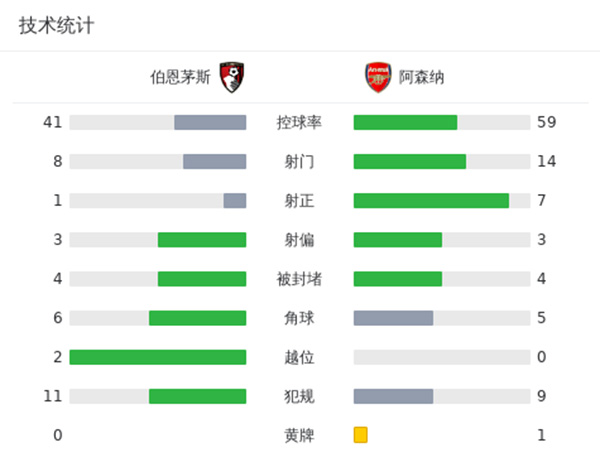Select the 技术统计 heading tab
The height and width of the screenshot is (462, 600).
pos(56,26)
